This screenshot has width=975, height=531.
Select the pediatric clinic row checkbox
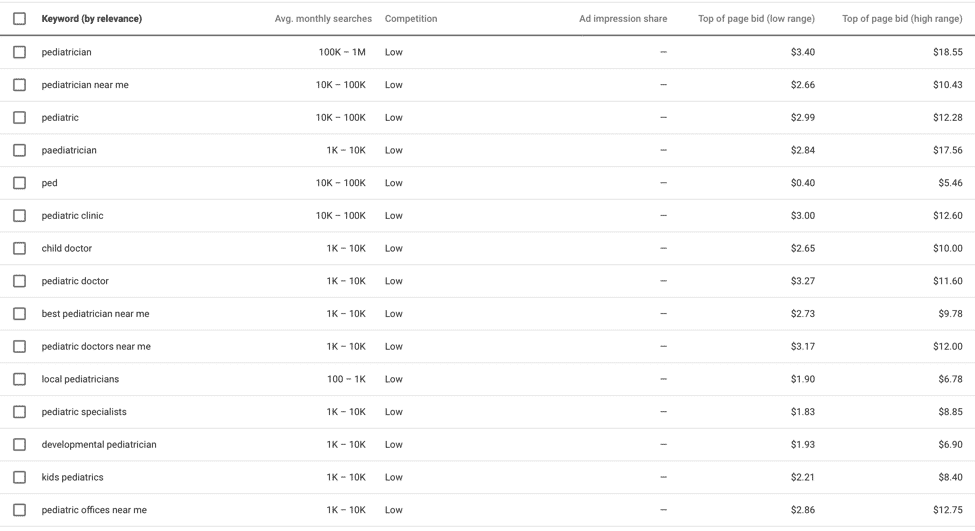(x=19, y=216)
